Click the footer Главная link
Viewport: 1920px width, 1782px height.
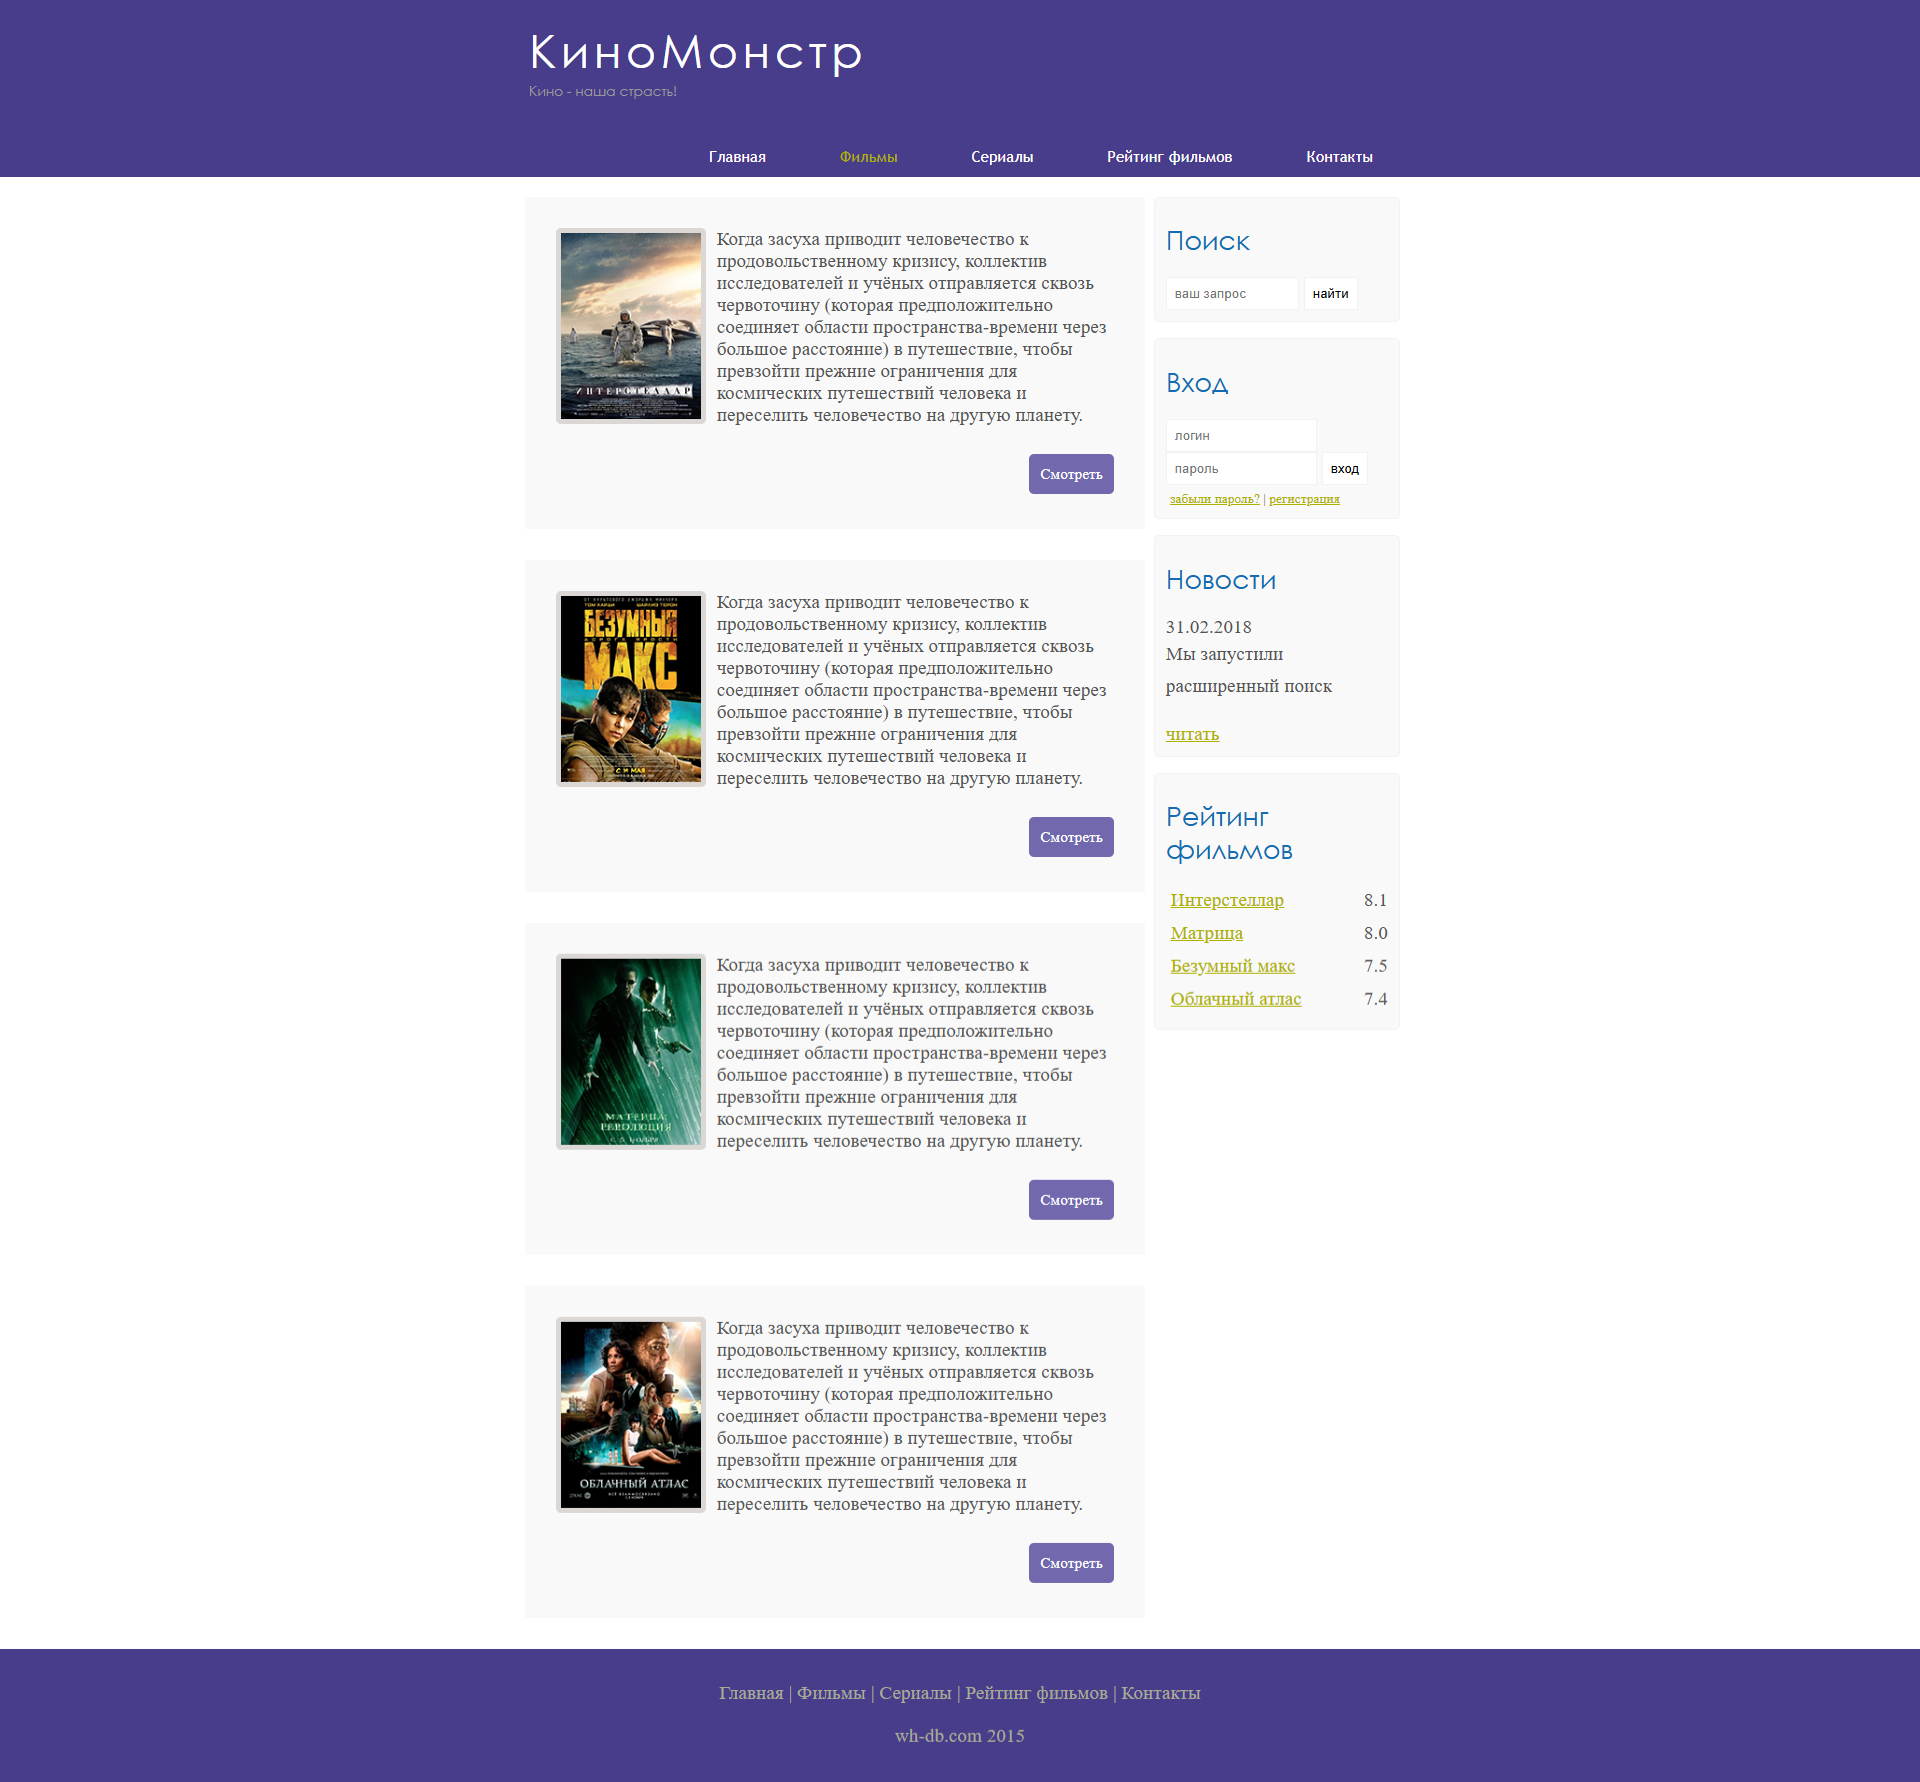(x=751, y=1693)
